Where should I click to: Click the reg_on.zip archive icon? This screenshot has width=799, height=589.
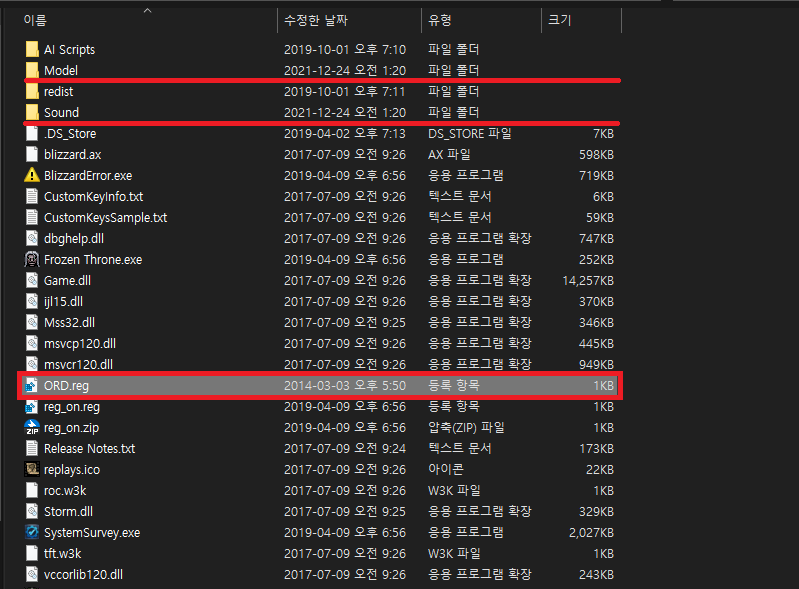pos(32,427)
